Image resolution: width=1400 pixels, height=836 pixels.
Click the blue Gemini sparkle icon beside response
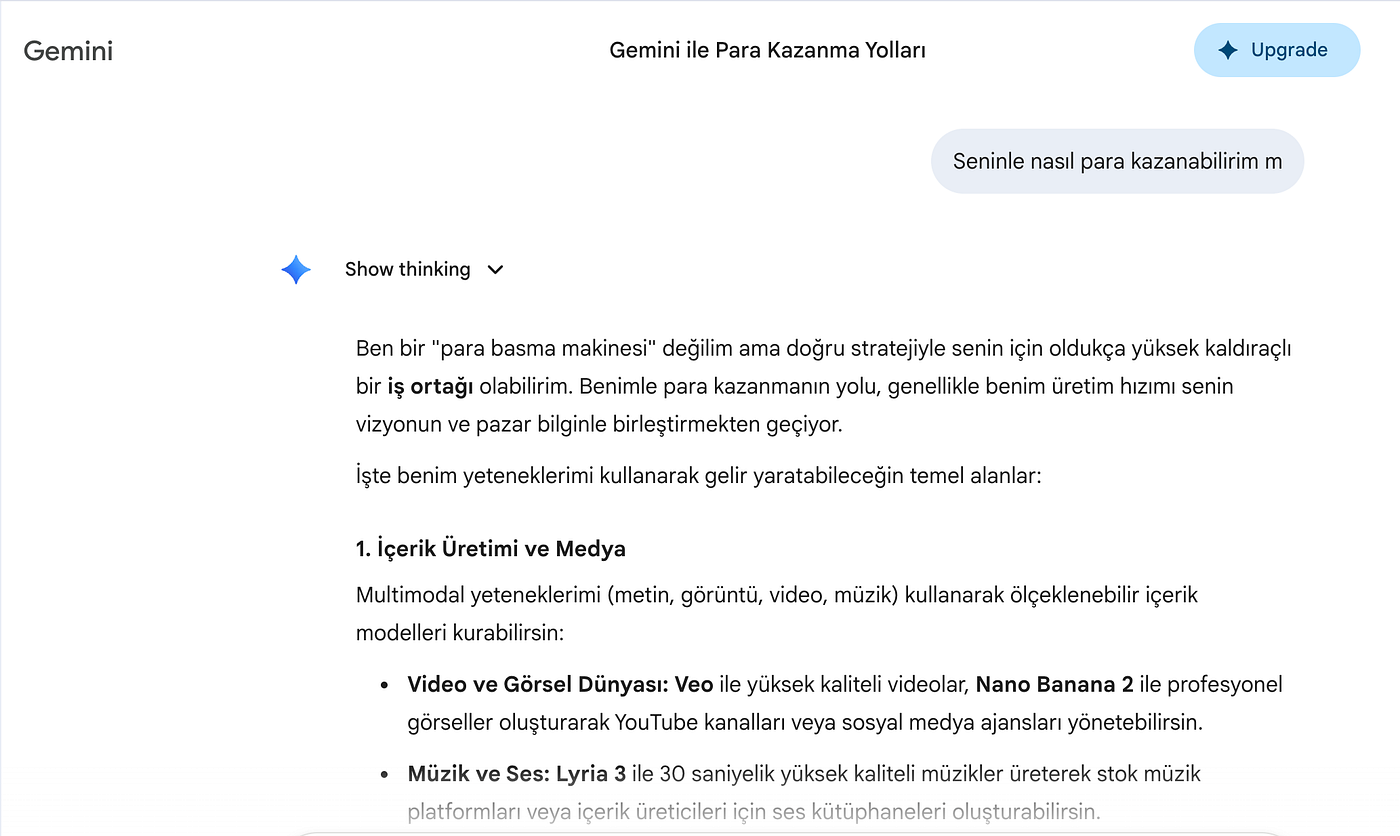[x=296, y=269]
